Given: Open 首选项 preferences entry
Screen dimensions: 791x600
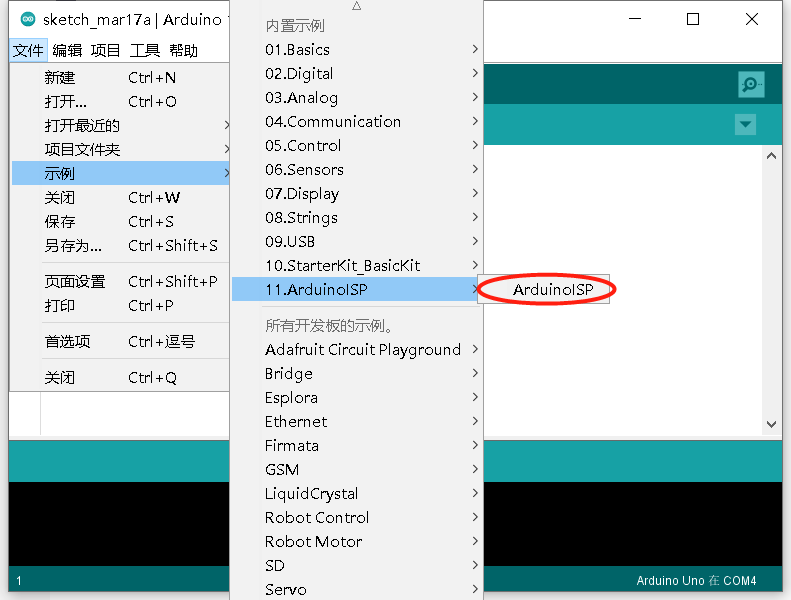Looking at the screenshot, I should pyautogui.click(x=121, y=342).
